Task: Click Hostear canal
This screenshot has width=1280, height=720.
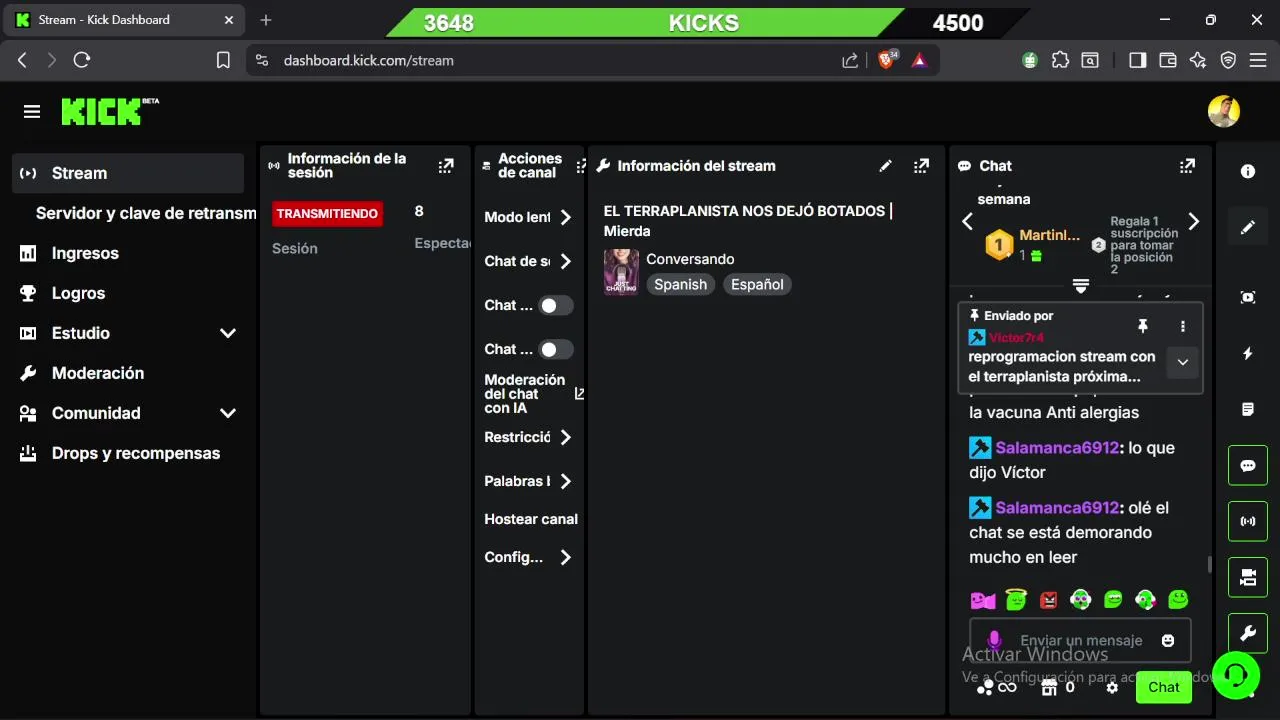Action: click(531, 519)
